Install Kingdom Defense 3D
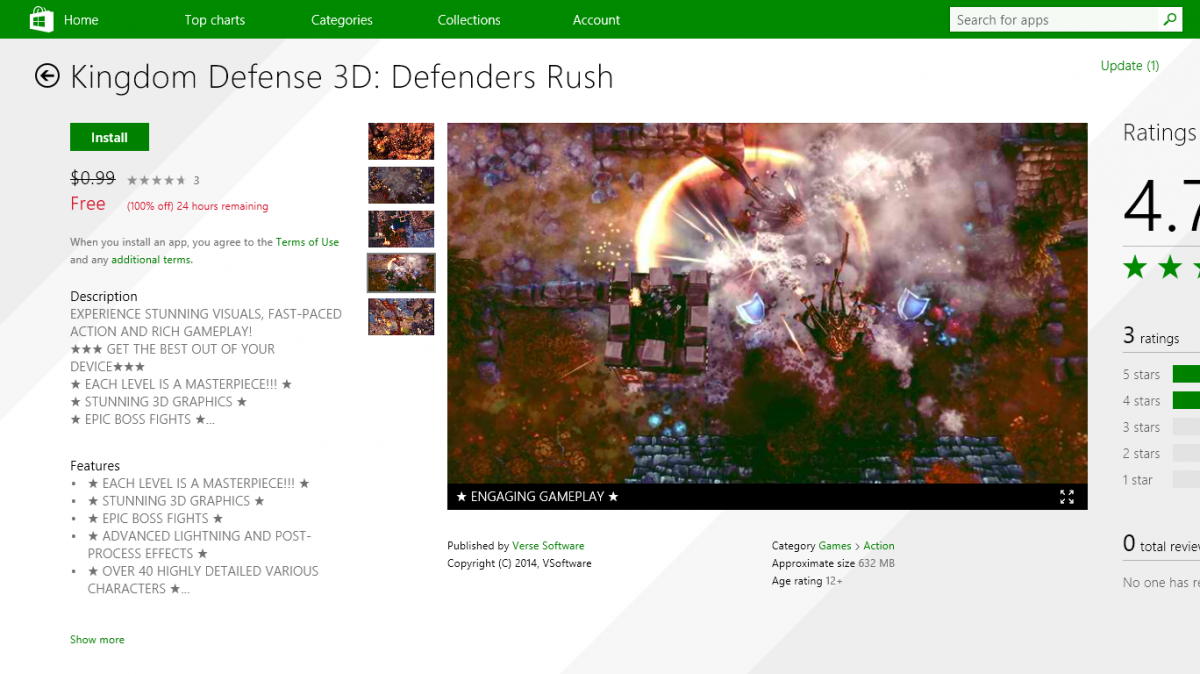This screenshot has height=674, width=1200. click(109, 137)
